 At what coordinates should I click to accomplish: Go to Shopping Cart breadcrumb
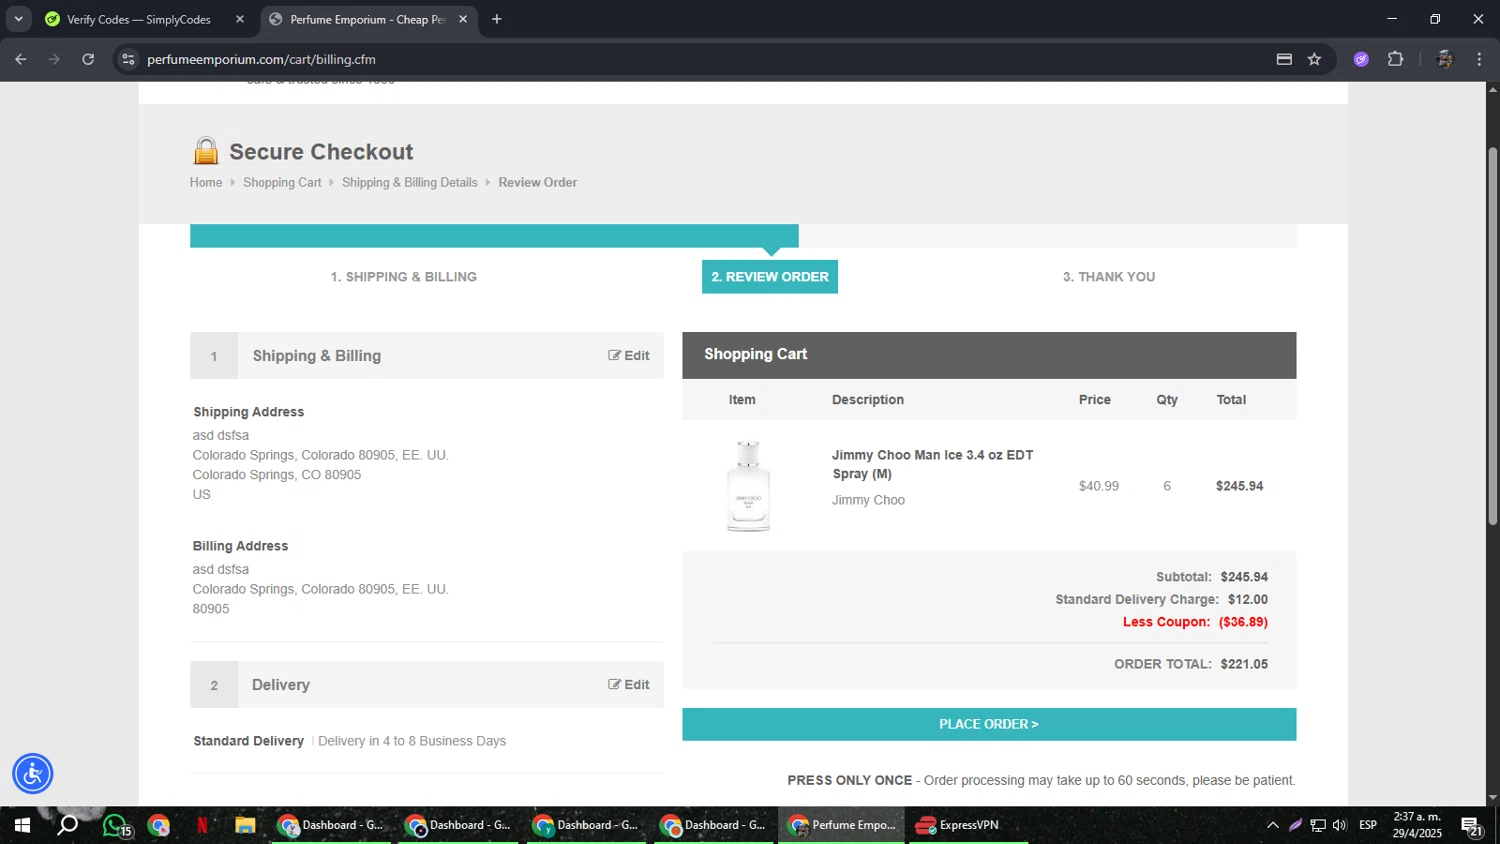coord(282,182)
